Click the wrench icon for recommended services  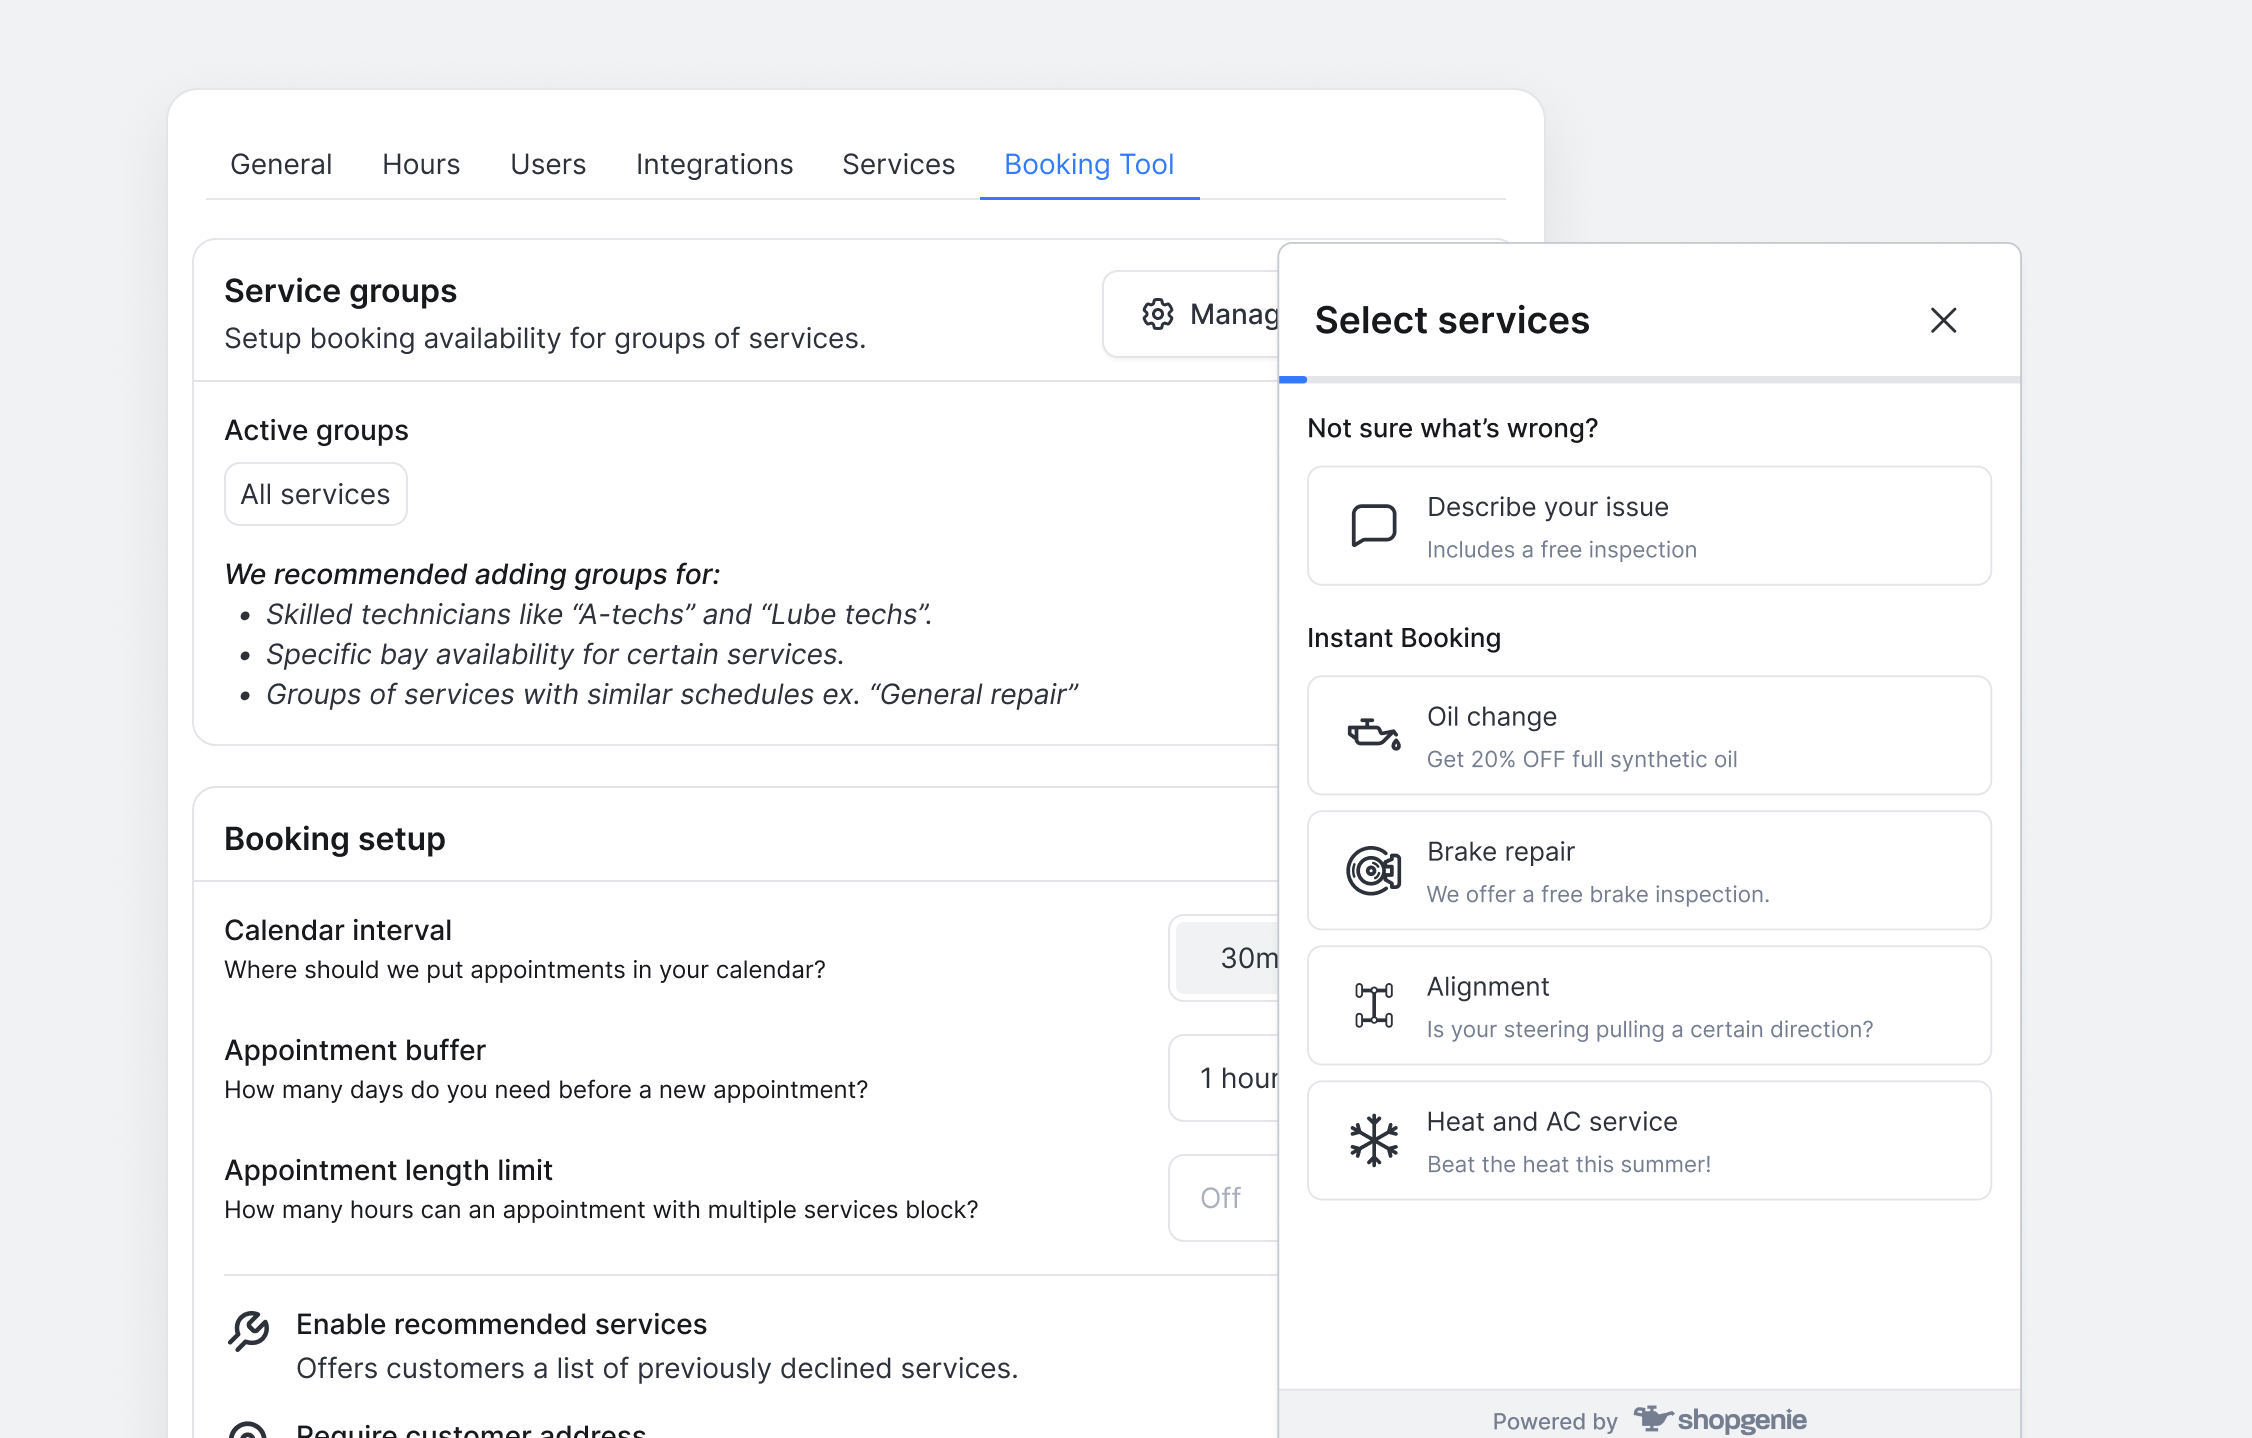click(248, 1331)
